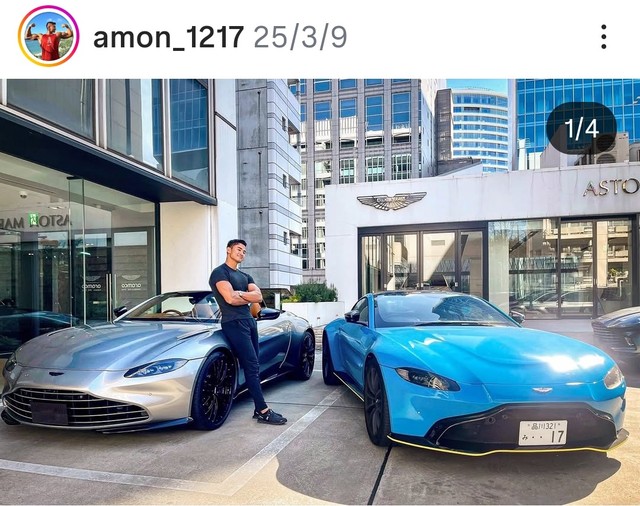Click the silver car's headlight

pyautogui.click(x=156, y=368)
